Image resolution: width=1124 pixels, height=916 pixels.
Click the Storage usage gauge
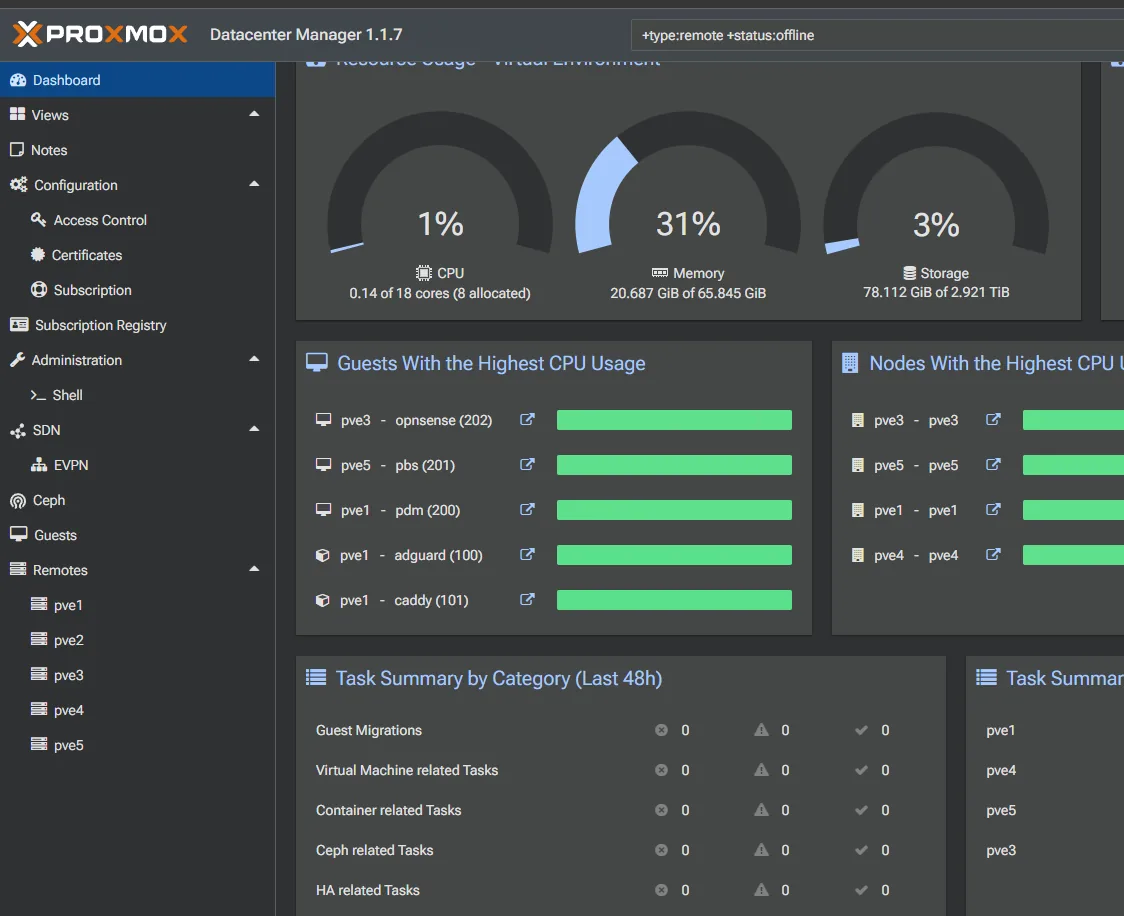(936, 183)
